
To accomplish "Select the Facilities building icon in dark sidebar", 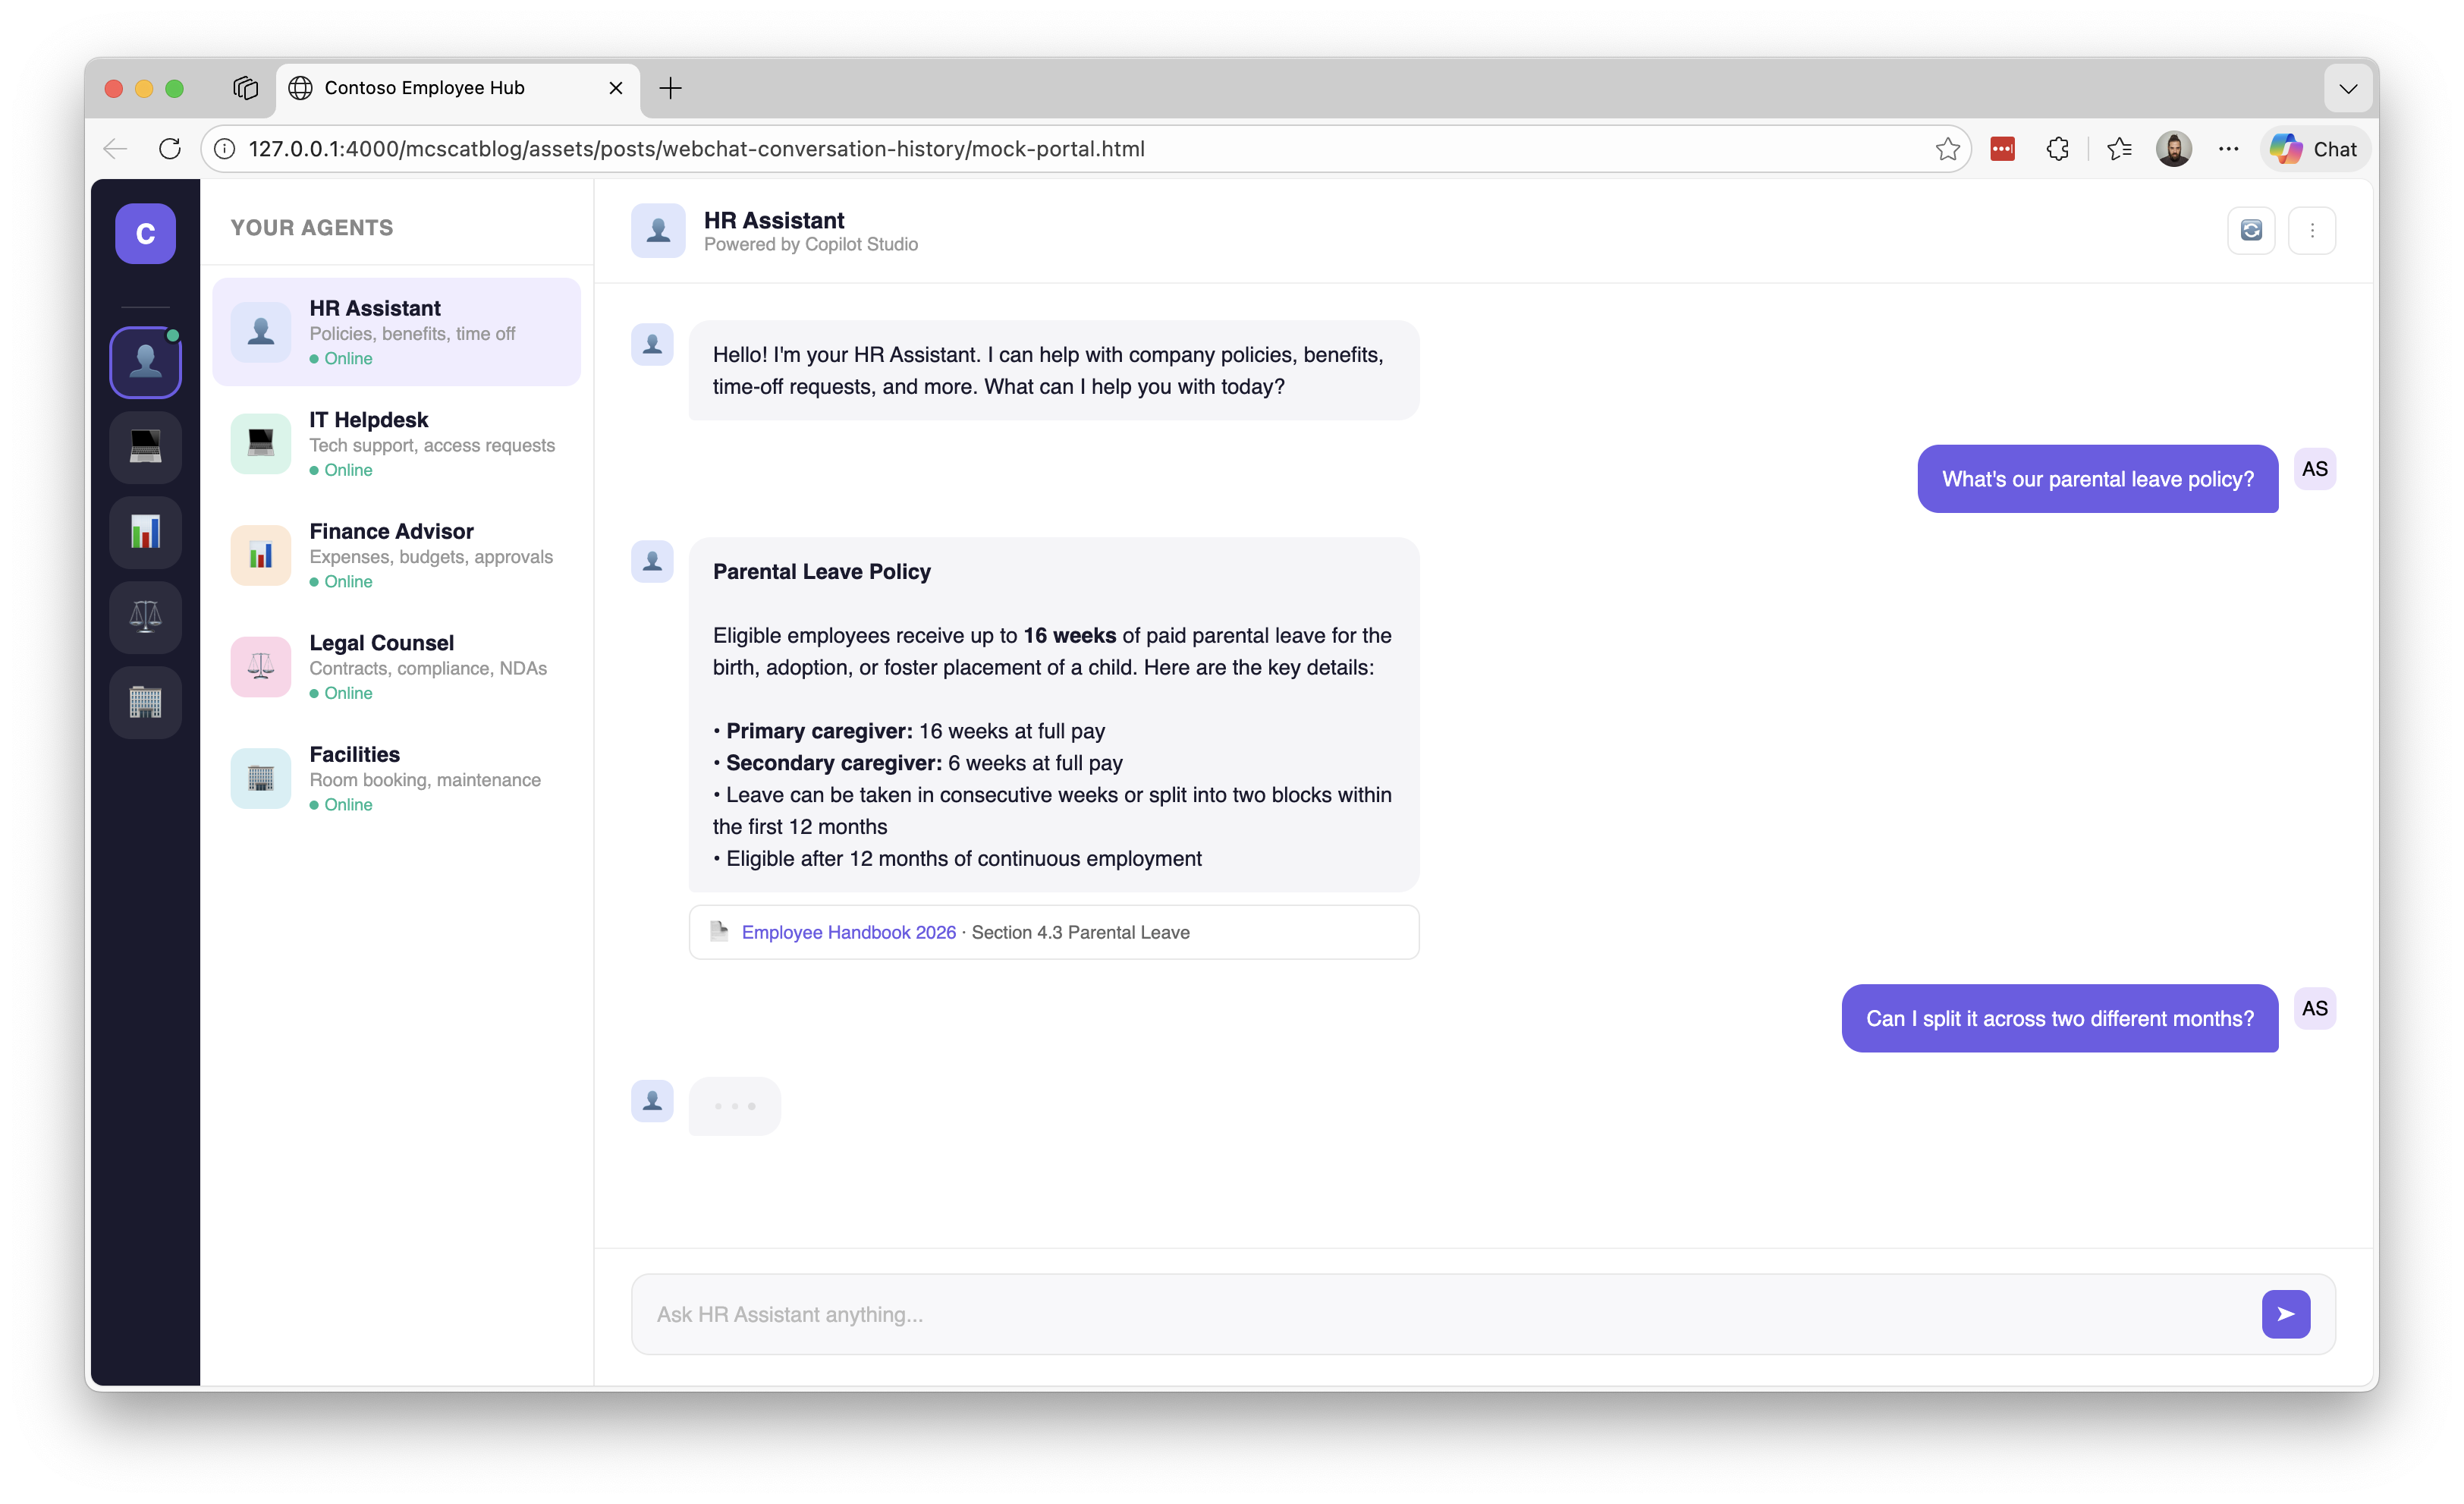I will point(146,702).
